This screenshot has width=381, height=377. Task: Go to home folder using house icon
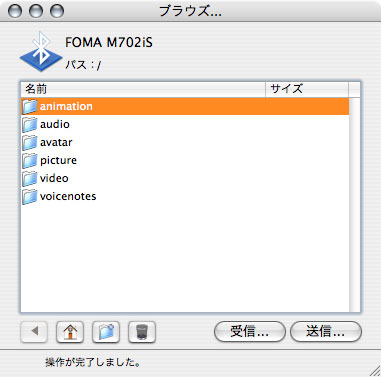(70, 332)
